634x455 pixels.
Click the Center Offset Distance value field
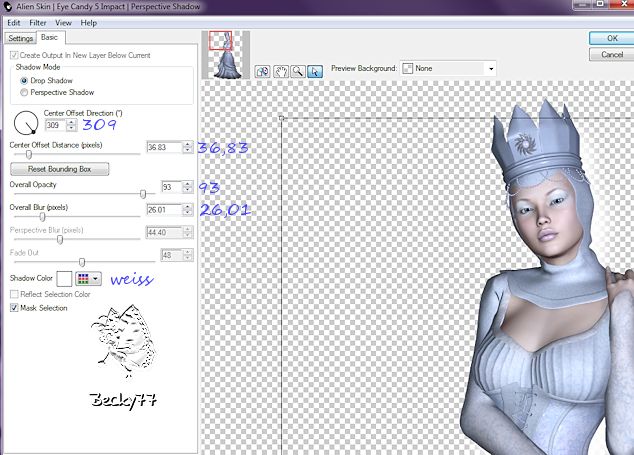coord(164,147)
